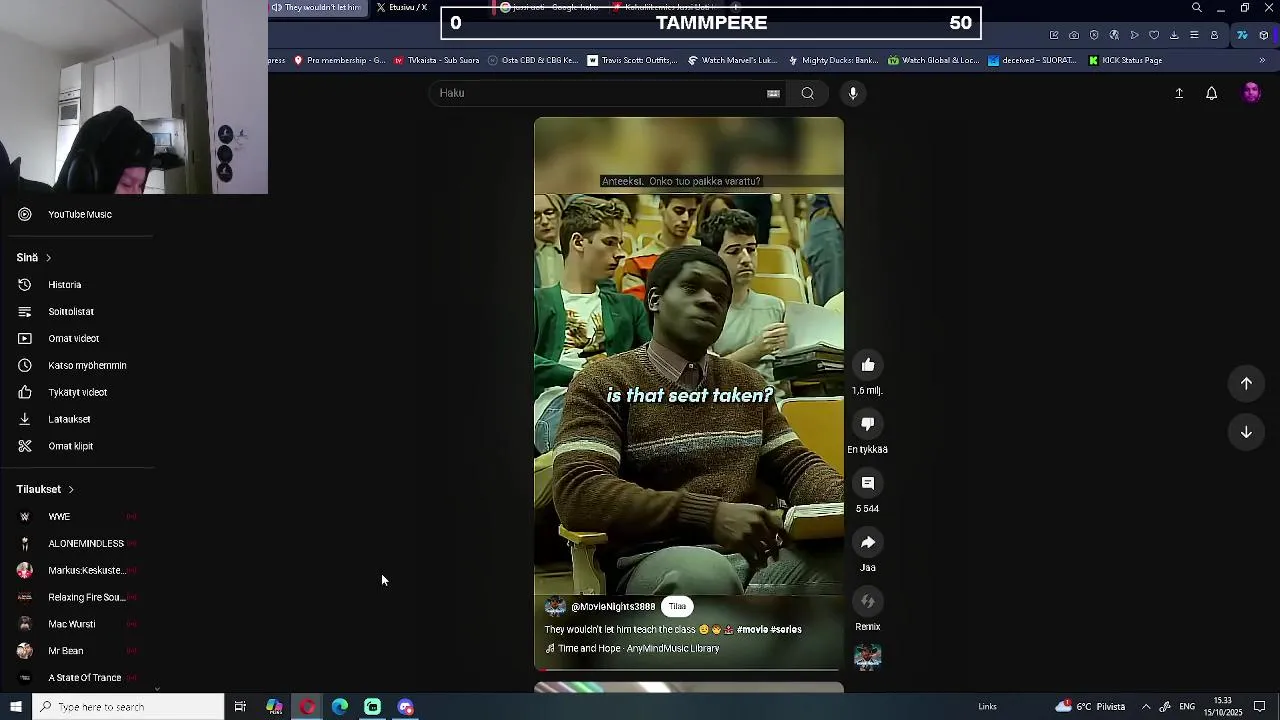Go to previous short with up arrow

1246,383
